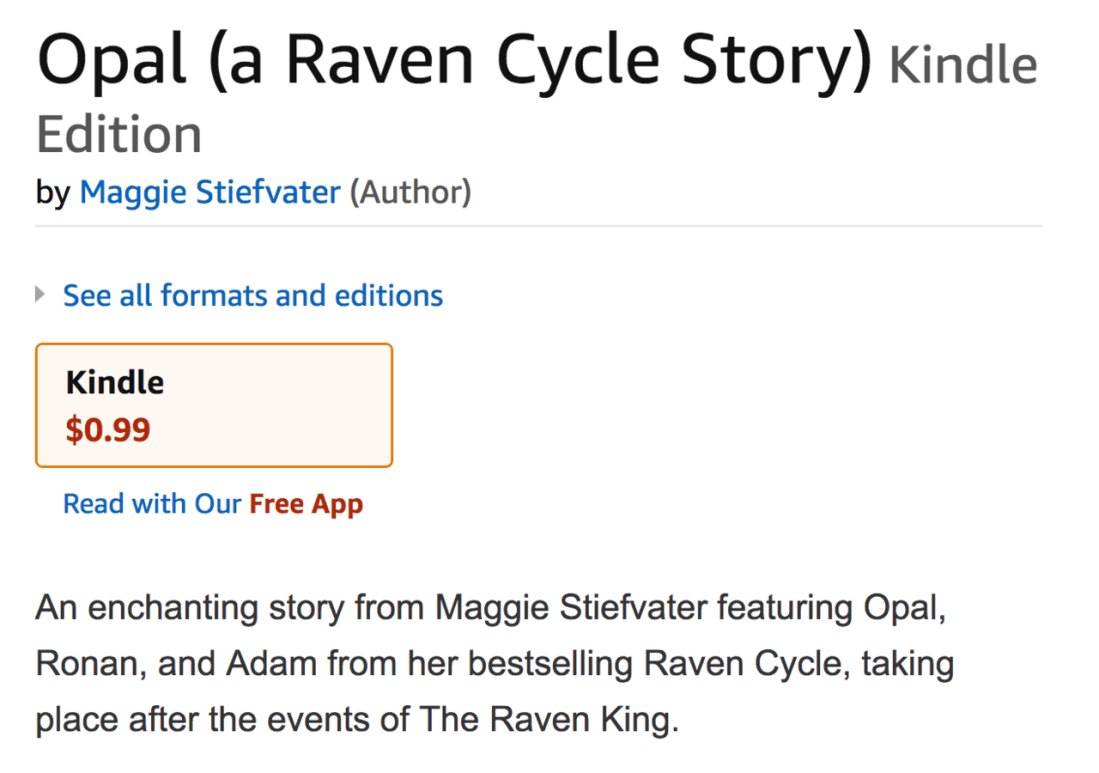Select the Kindle format option box
The width and height of the screenshot is (1099, 773).
(214, 405)
